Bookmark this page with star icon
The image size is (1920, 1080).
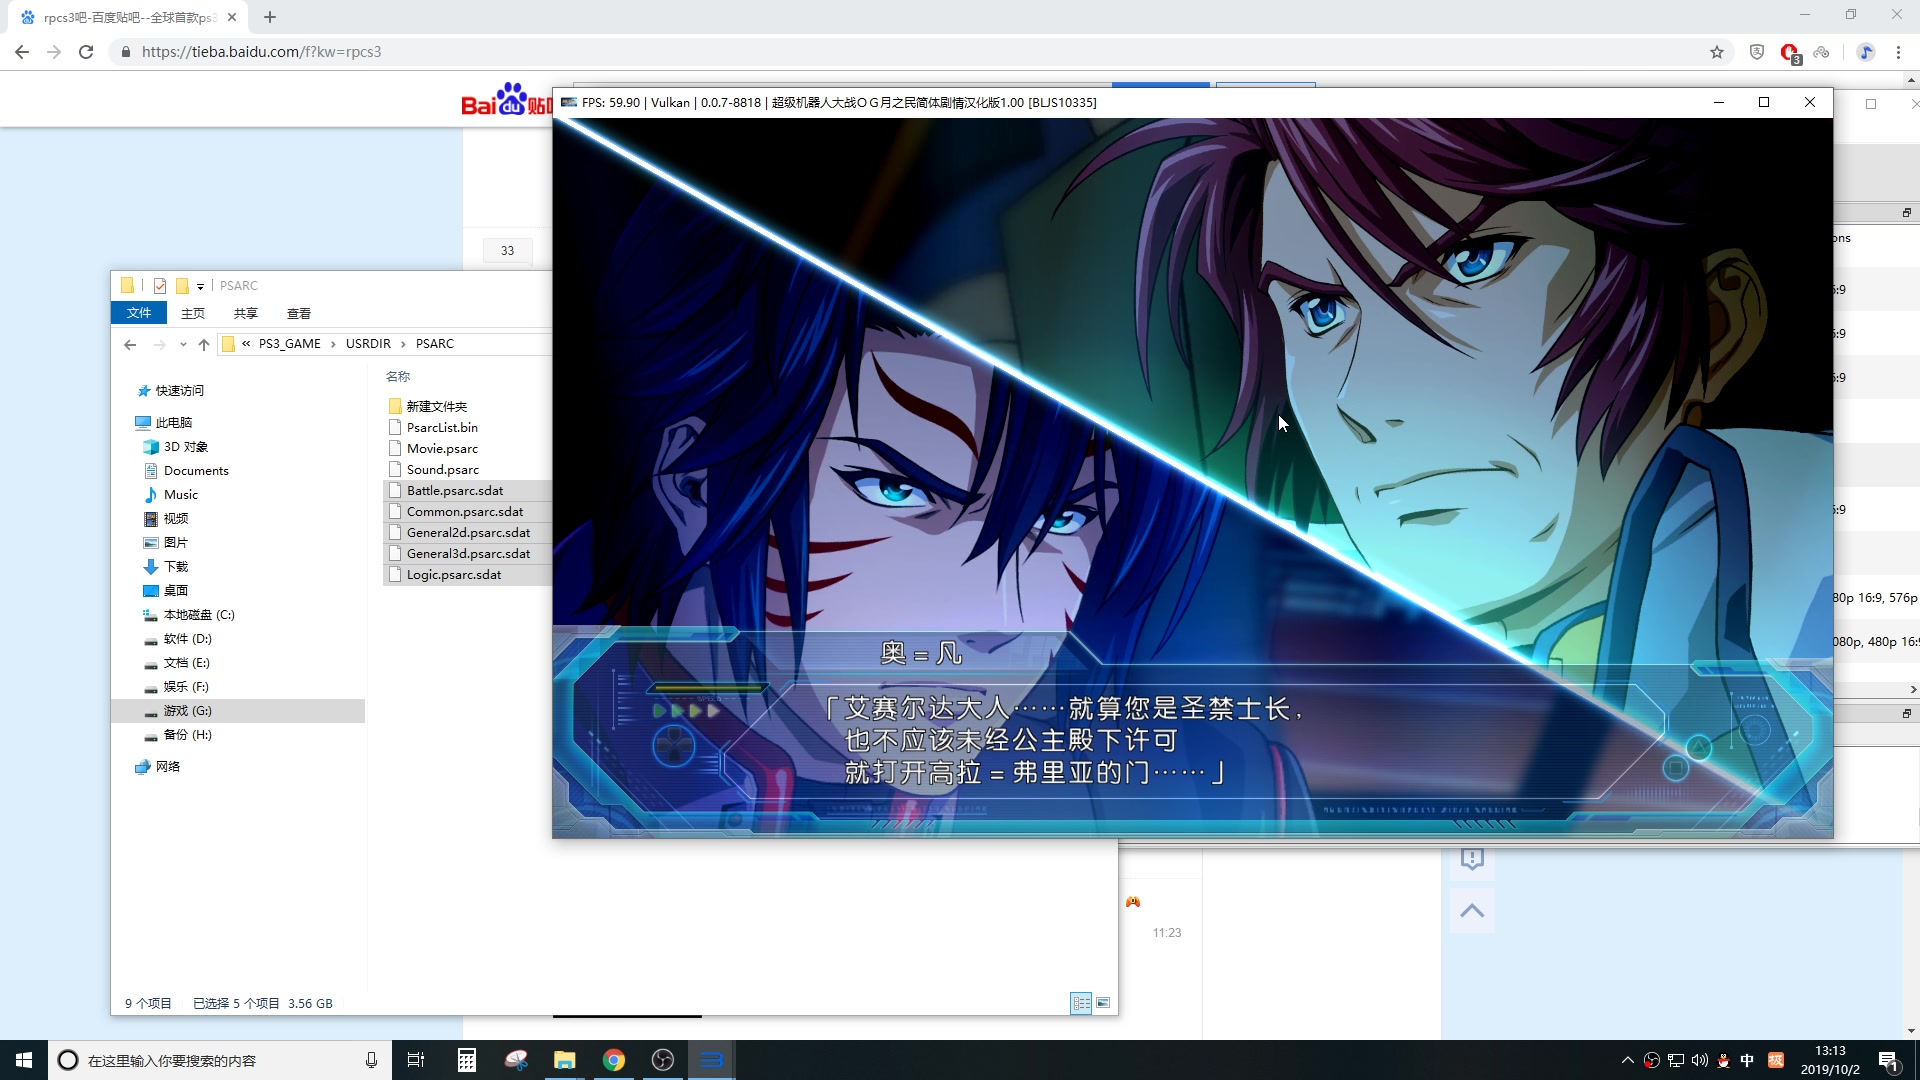(1717, 52)
